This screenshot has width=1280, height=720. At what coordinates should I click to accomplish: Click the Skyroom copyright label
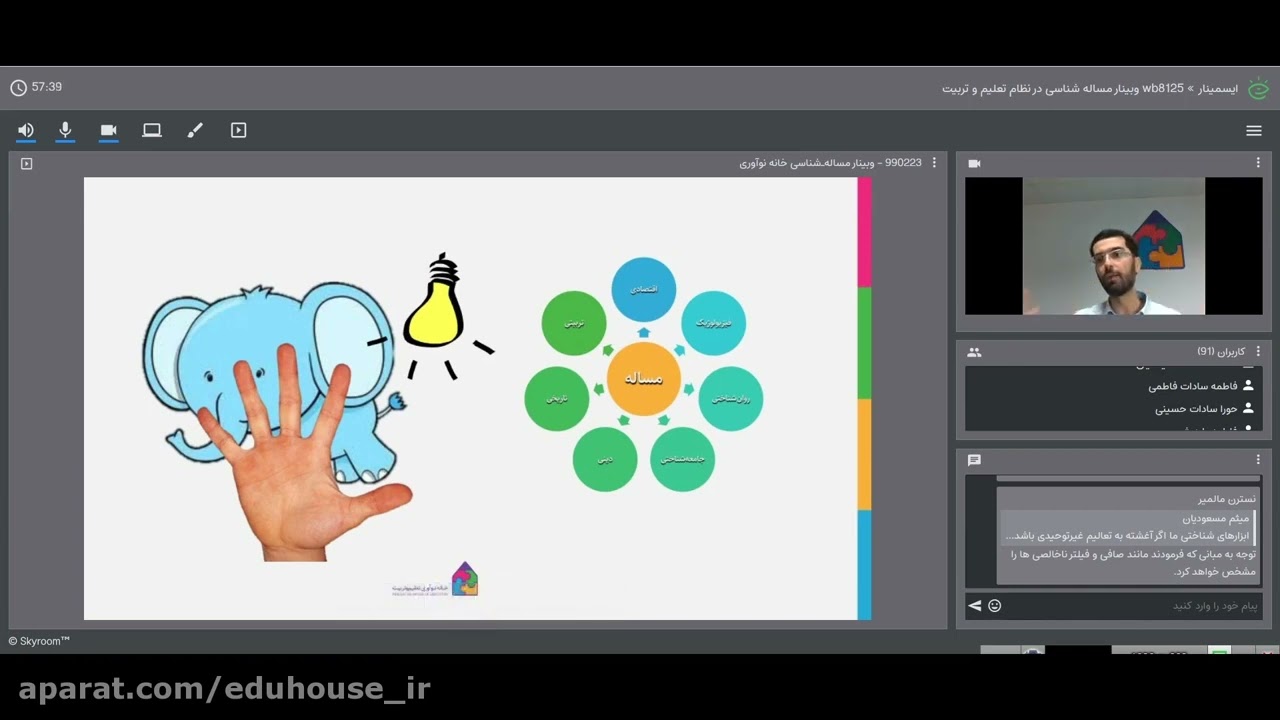click(39, 641)
